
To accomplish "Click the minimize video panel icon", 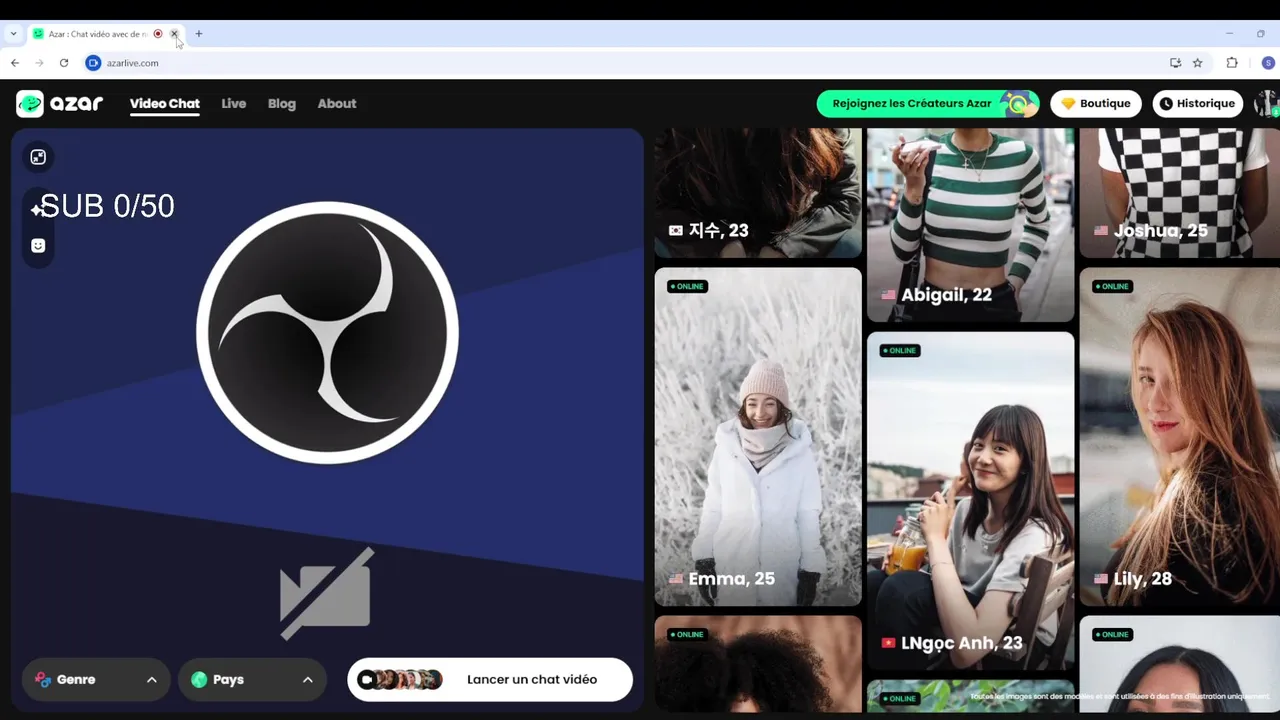I will [x=38, y=157].
